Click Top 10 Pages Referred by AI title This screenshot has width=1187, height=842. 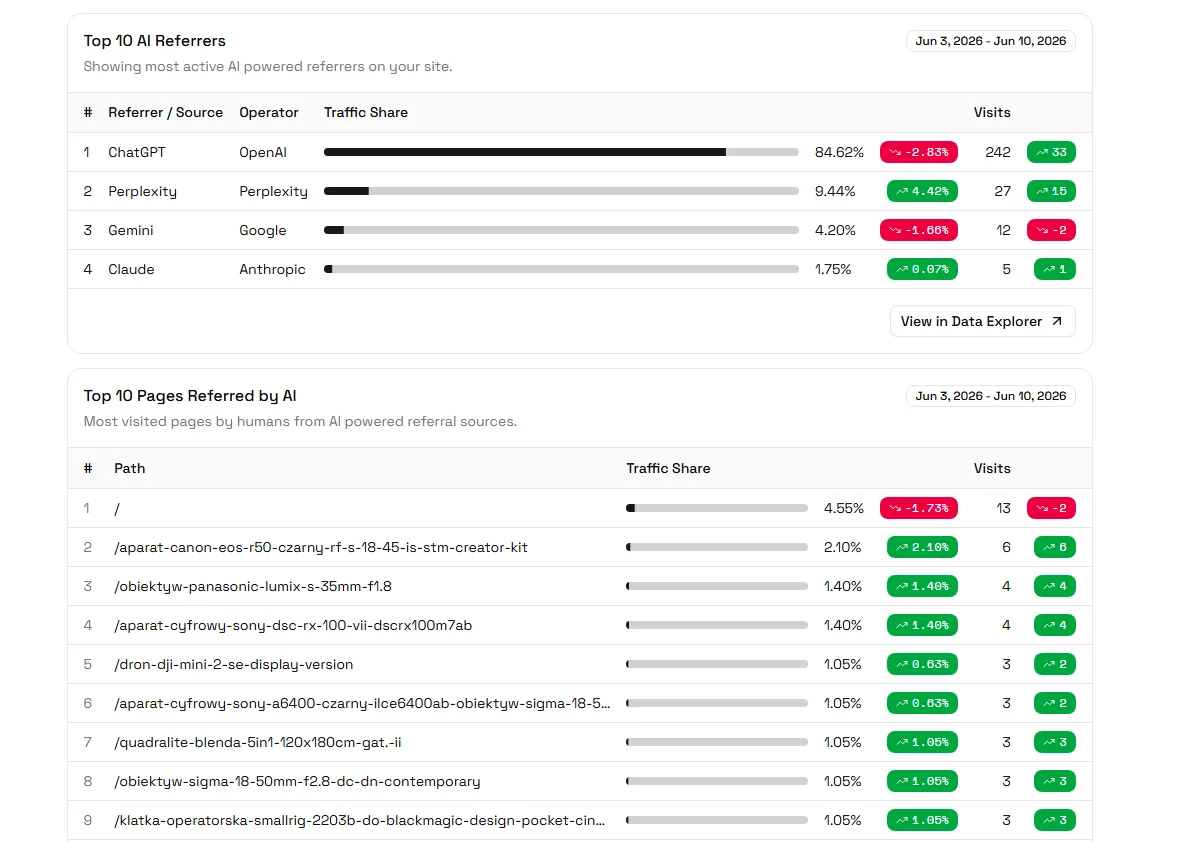190,396
